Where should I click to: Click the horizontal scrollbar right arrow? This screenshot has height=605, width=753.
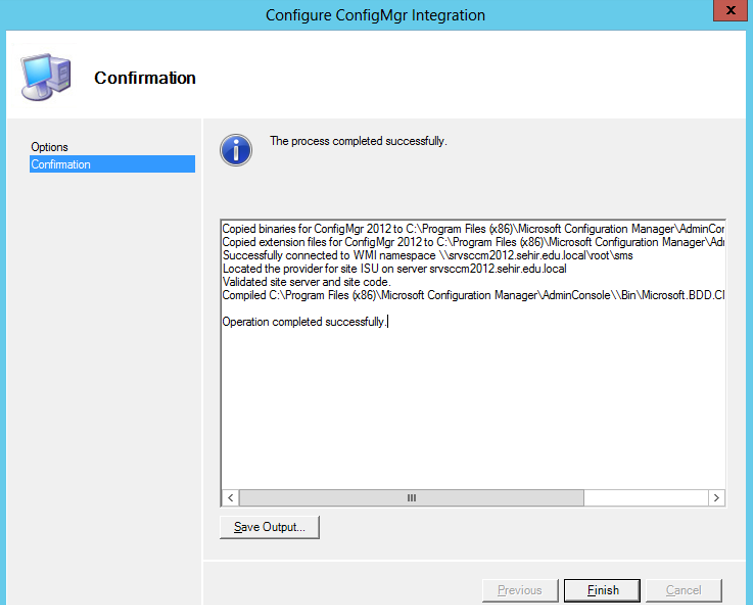click(x=717, y=498)
